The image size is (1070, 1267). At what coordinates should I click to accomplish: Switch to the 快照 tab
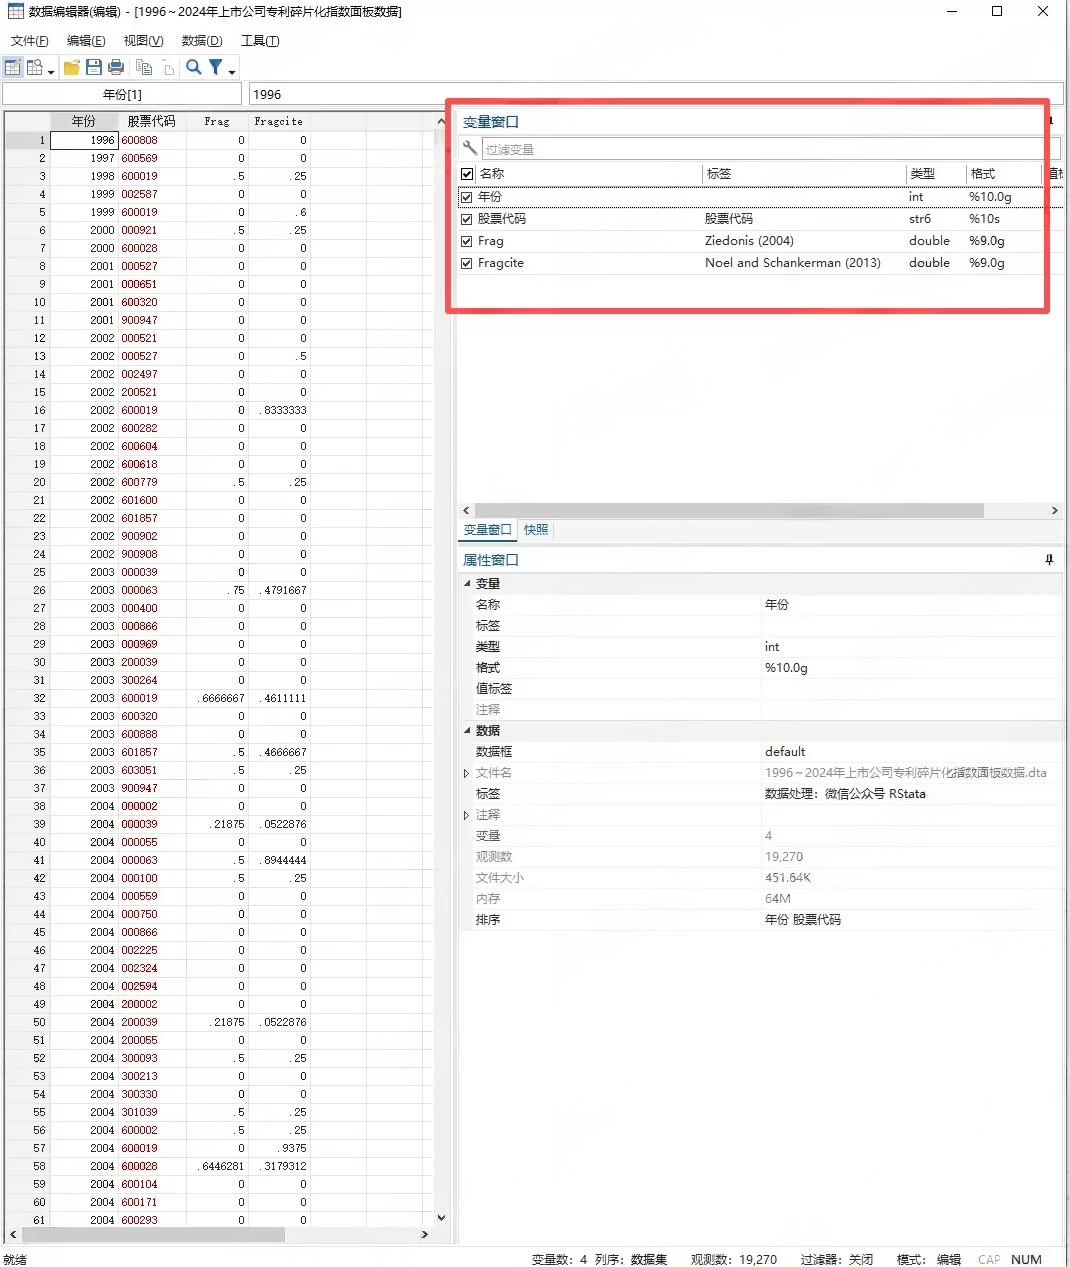click(x=536, y=530)
